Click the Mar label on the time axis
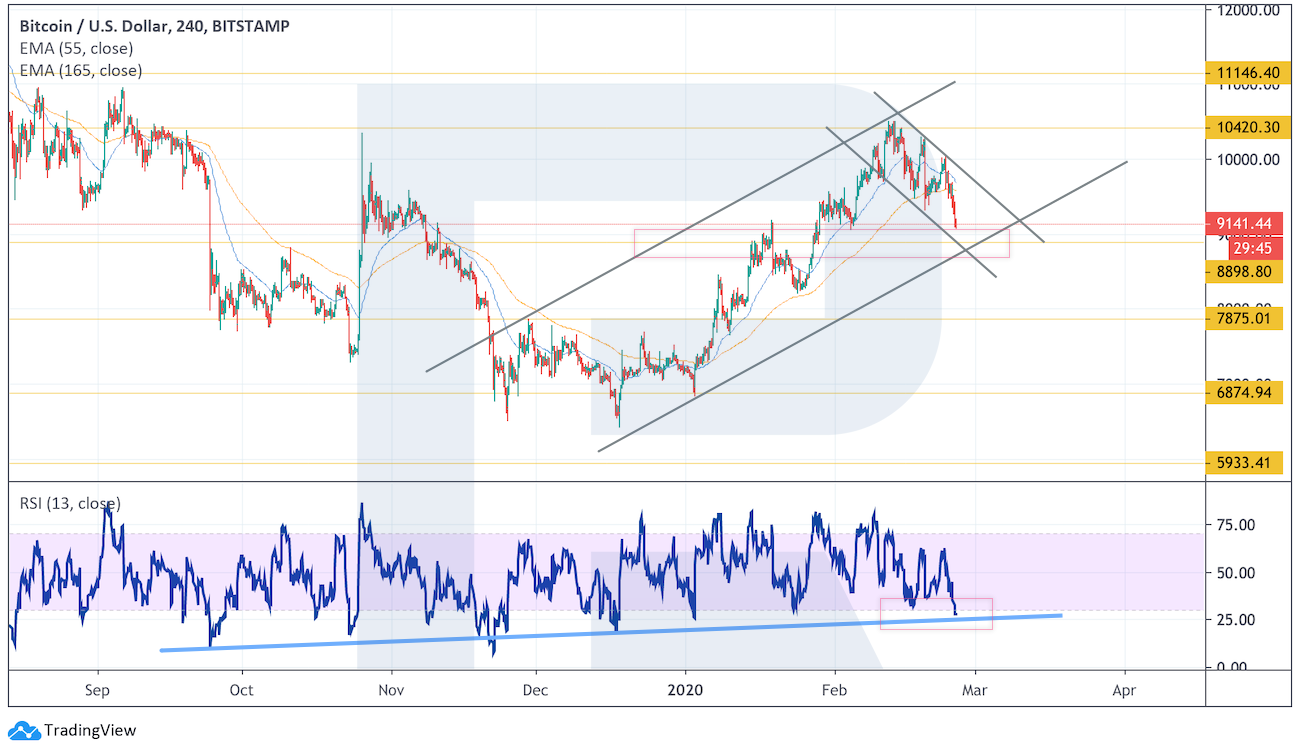The image size is (1300, 754). coord(974,690)
